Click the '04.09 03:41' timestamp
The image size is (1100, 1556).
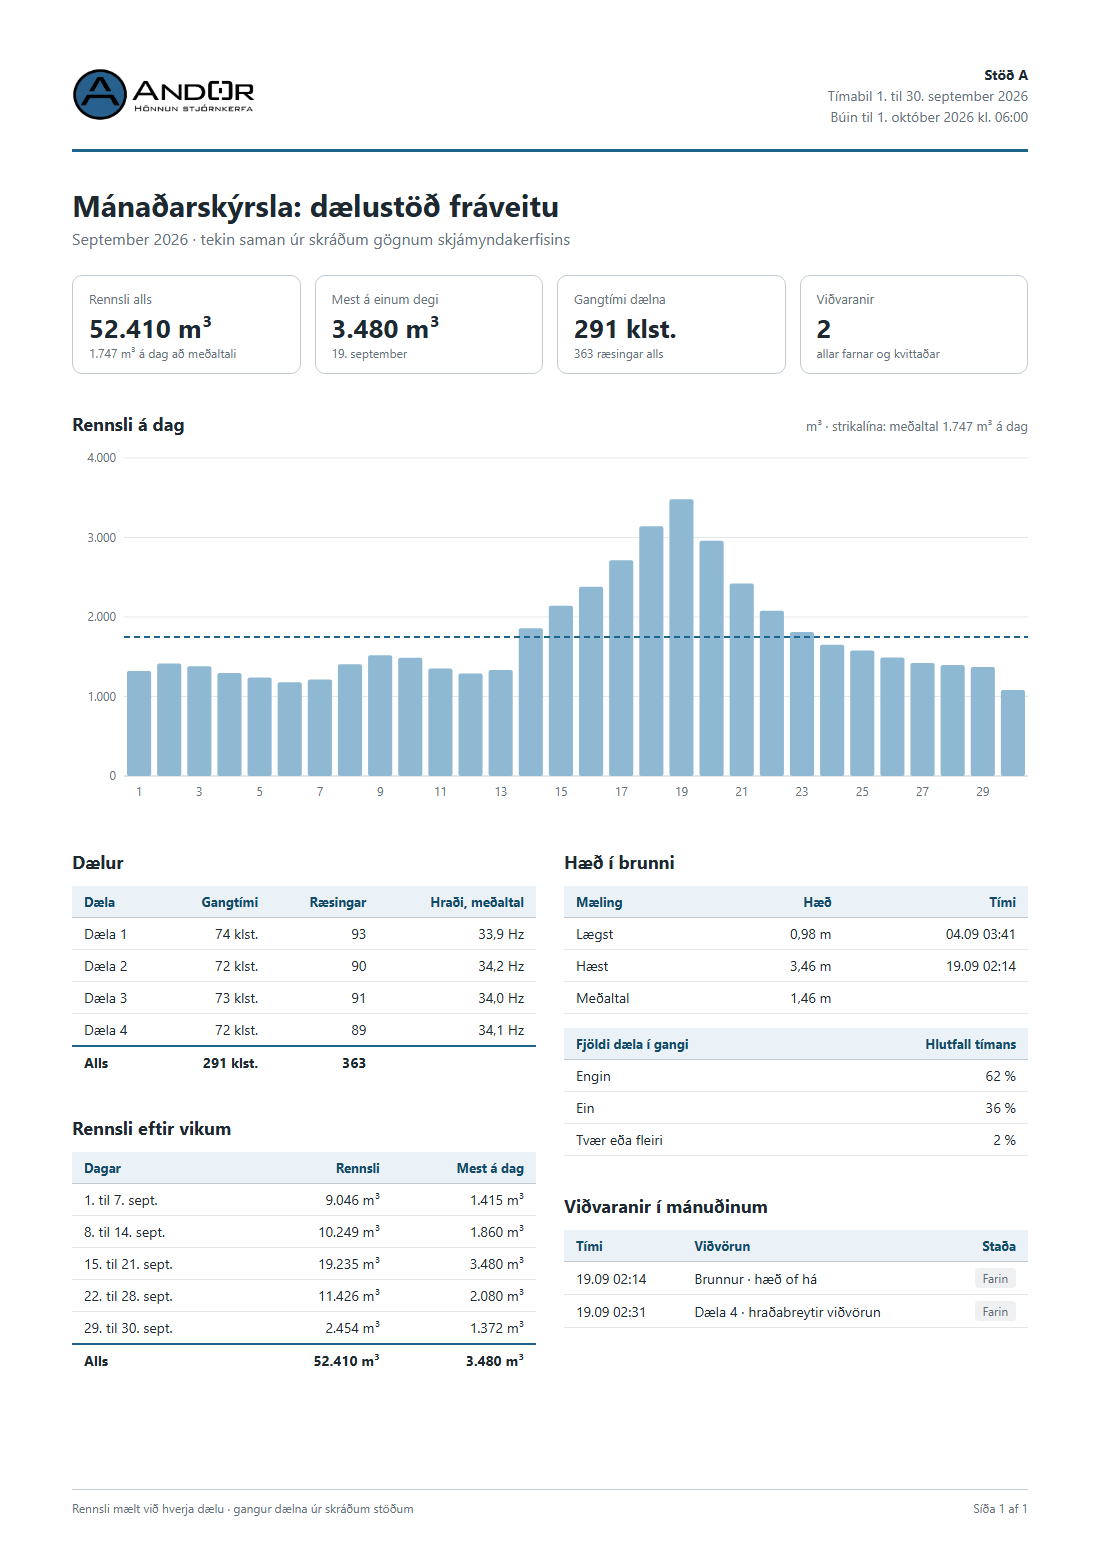[x=980, y=934]
